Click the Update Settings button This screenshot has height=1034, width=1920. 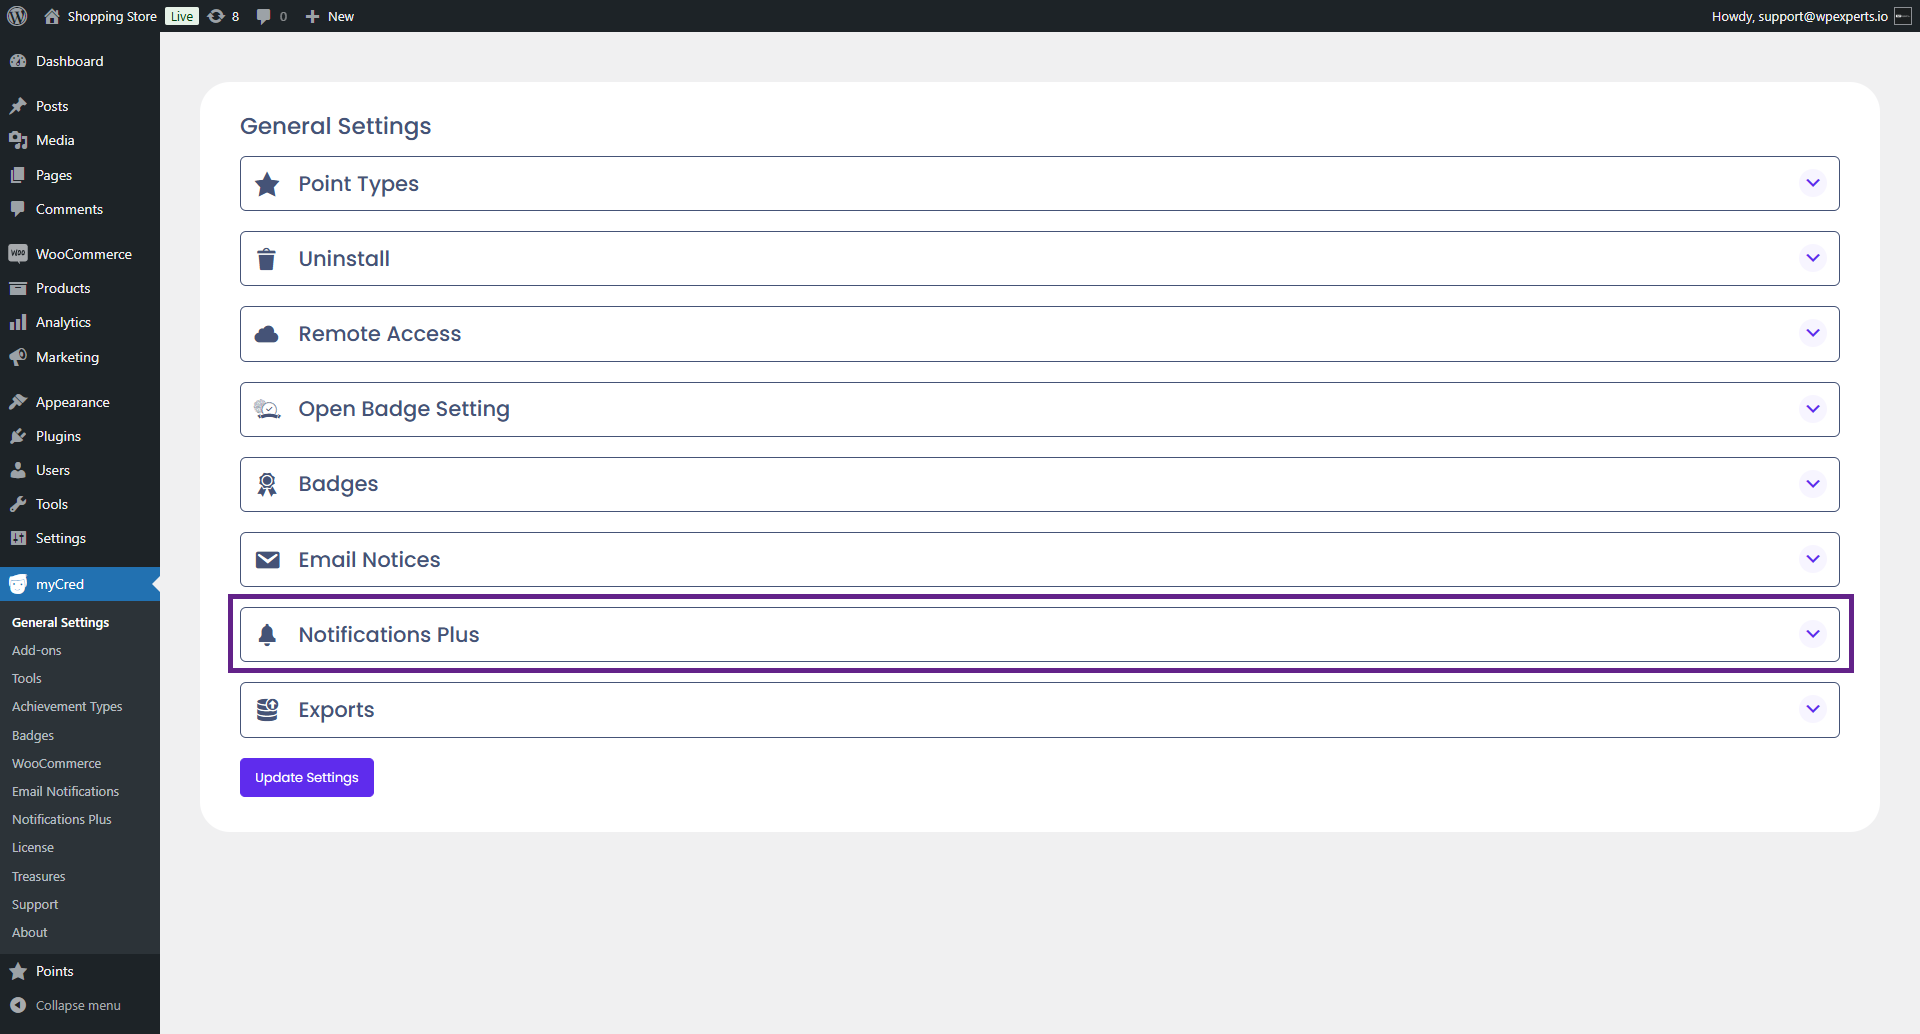[x=306, y=777]
